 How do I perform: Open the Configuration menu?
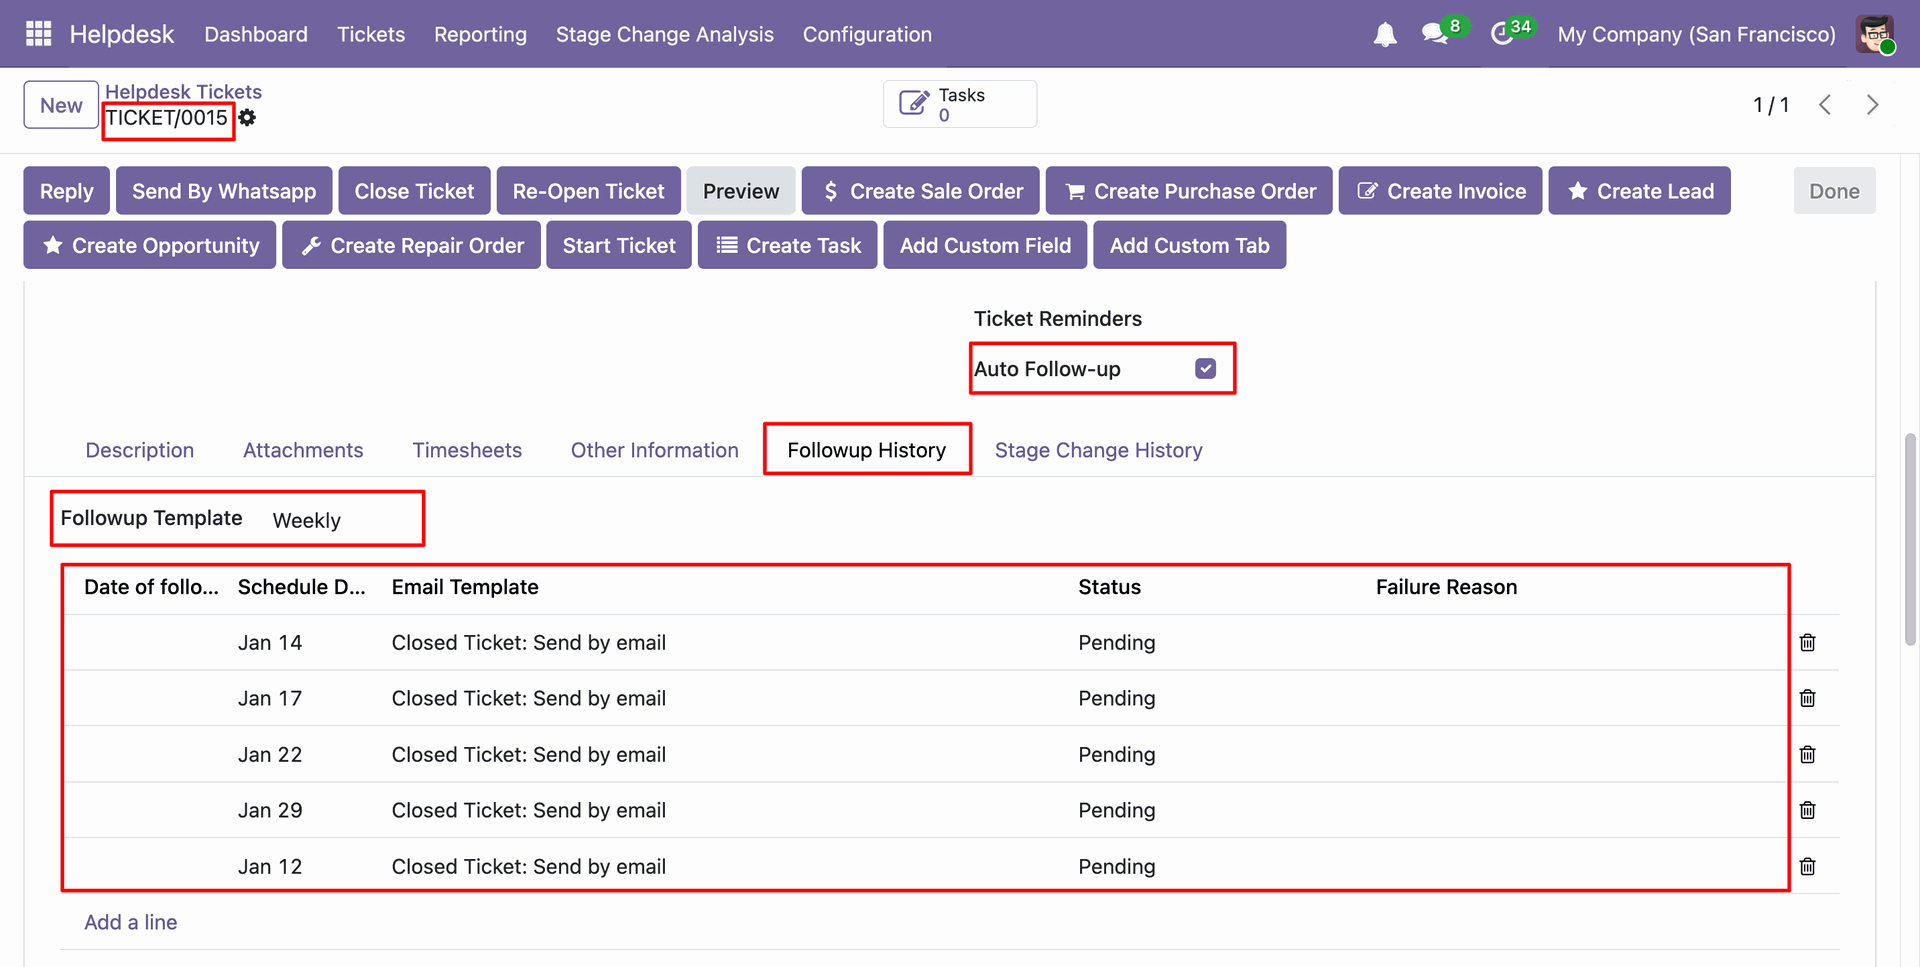pos(867,35)
